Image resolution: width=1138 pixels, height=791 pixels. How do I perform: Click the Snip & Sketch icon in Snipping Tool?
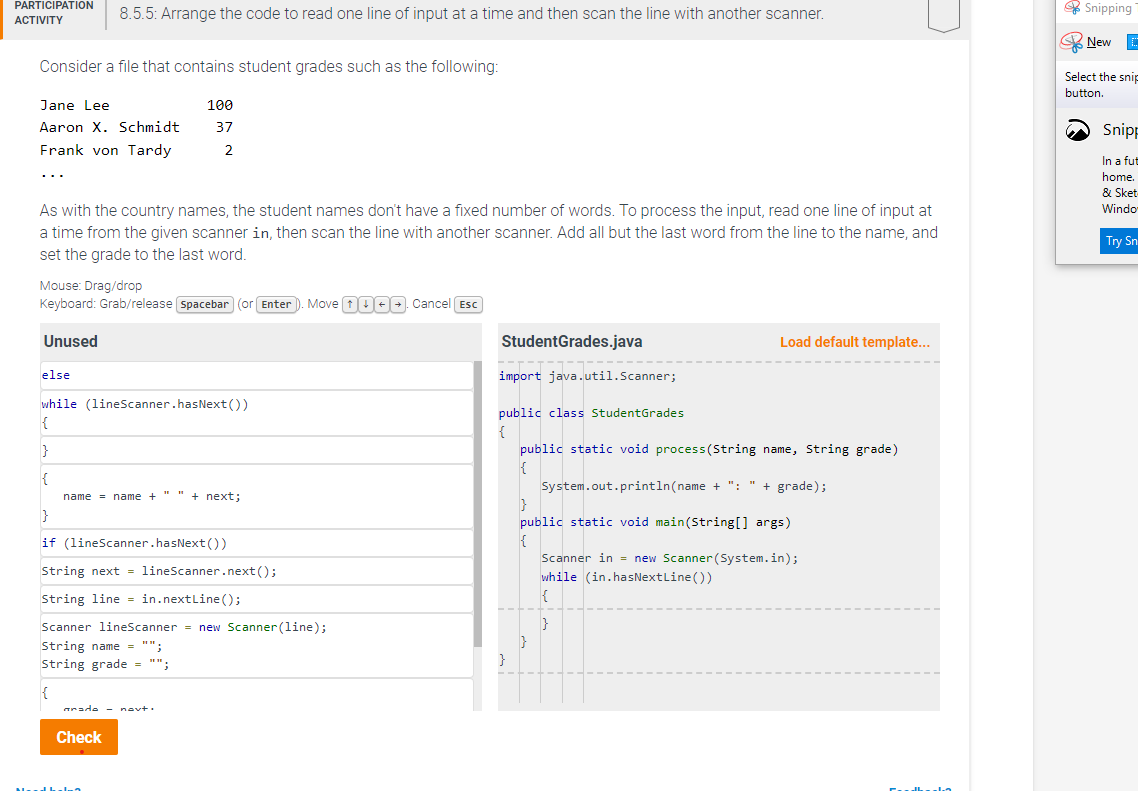pos(1078,131)
